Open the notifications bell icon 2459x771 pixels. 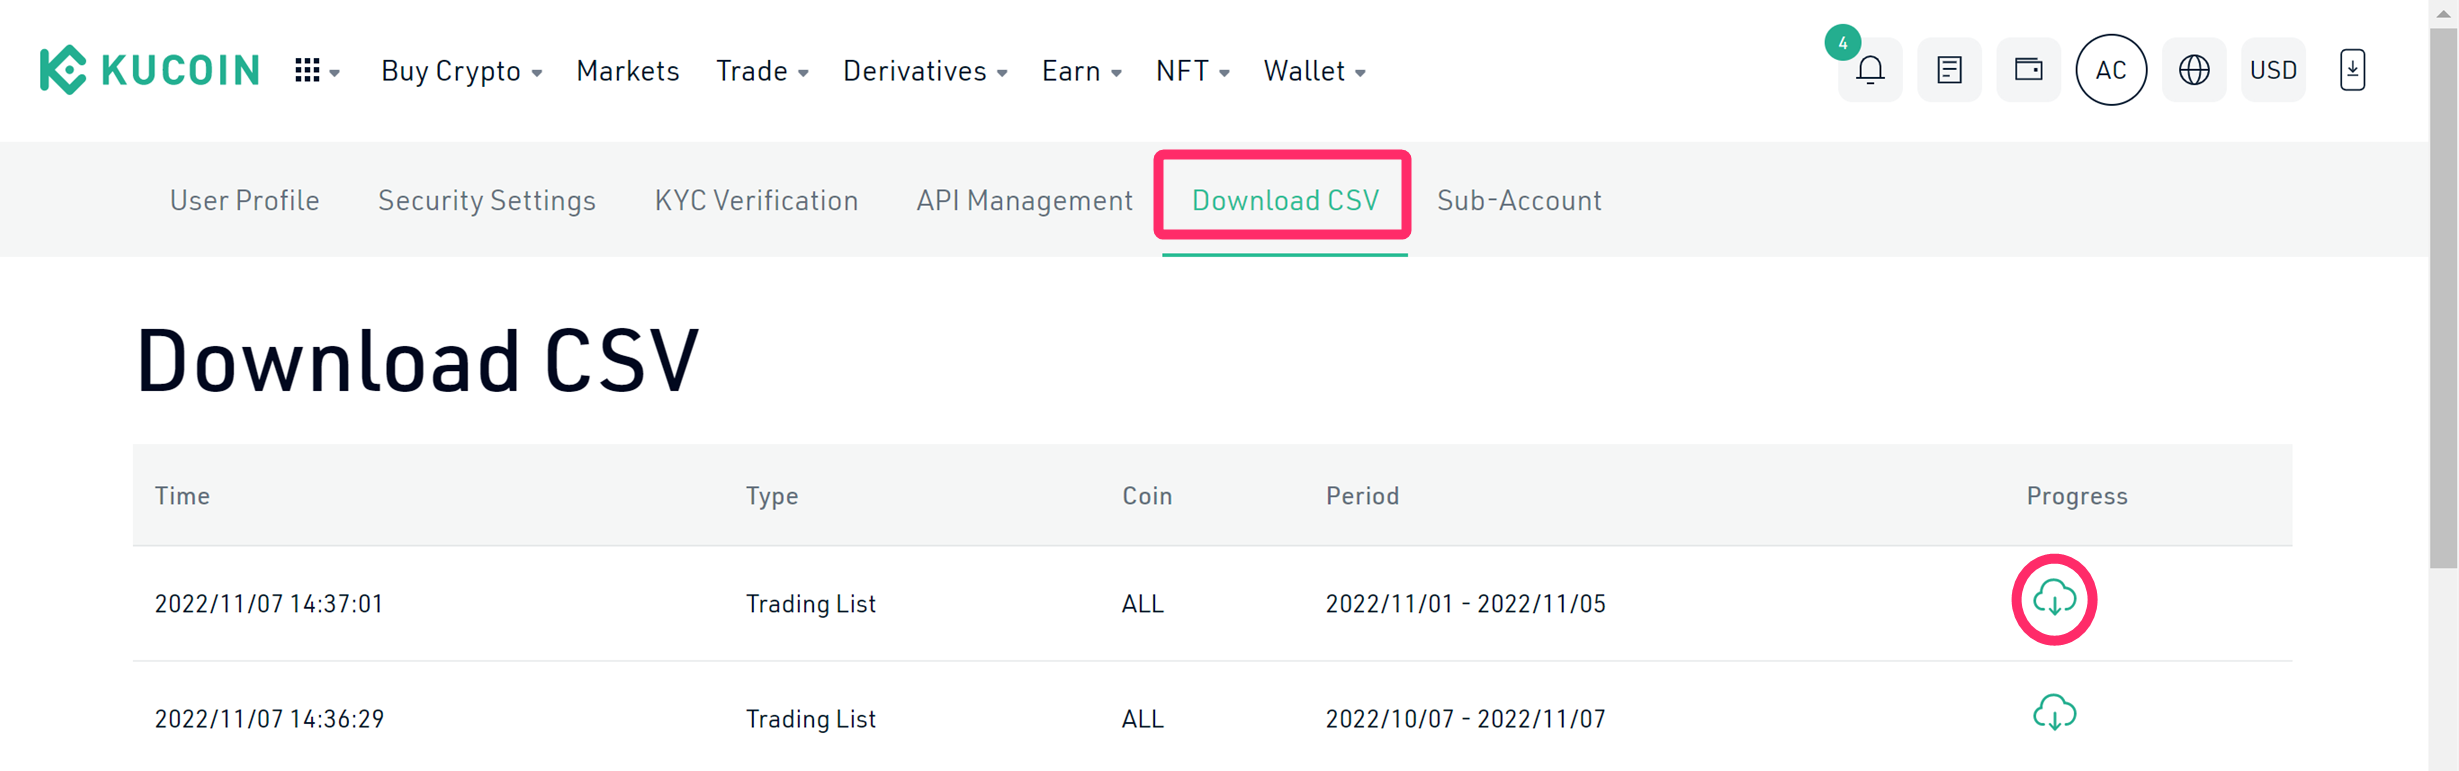(1870, 70)
